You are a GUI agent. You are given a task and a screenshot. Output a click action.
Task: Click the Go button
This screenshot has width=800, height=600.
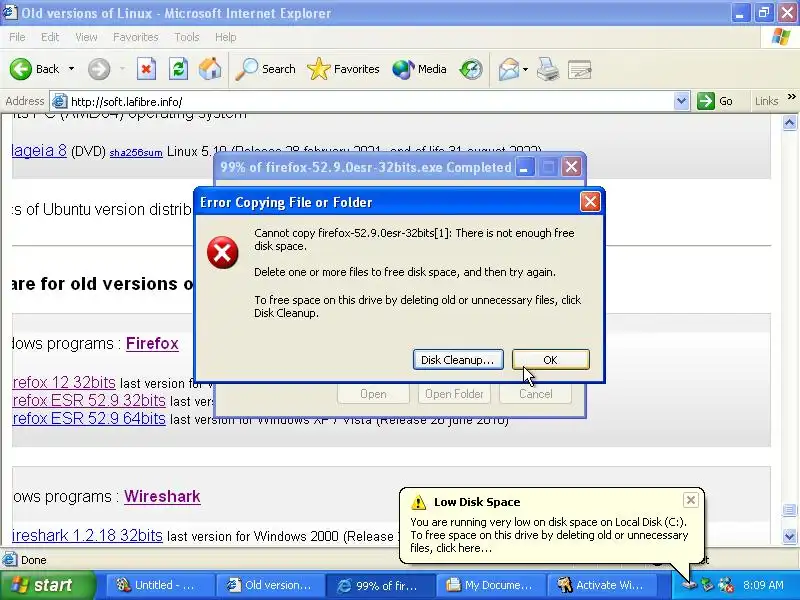715,101
